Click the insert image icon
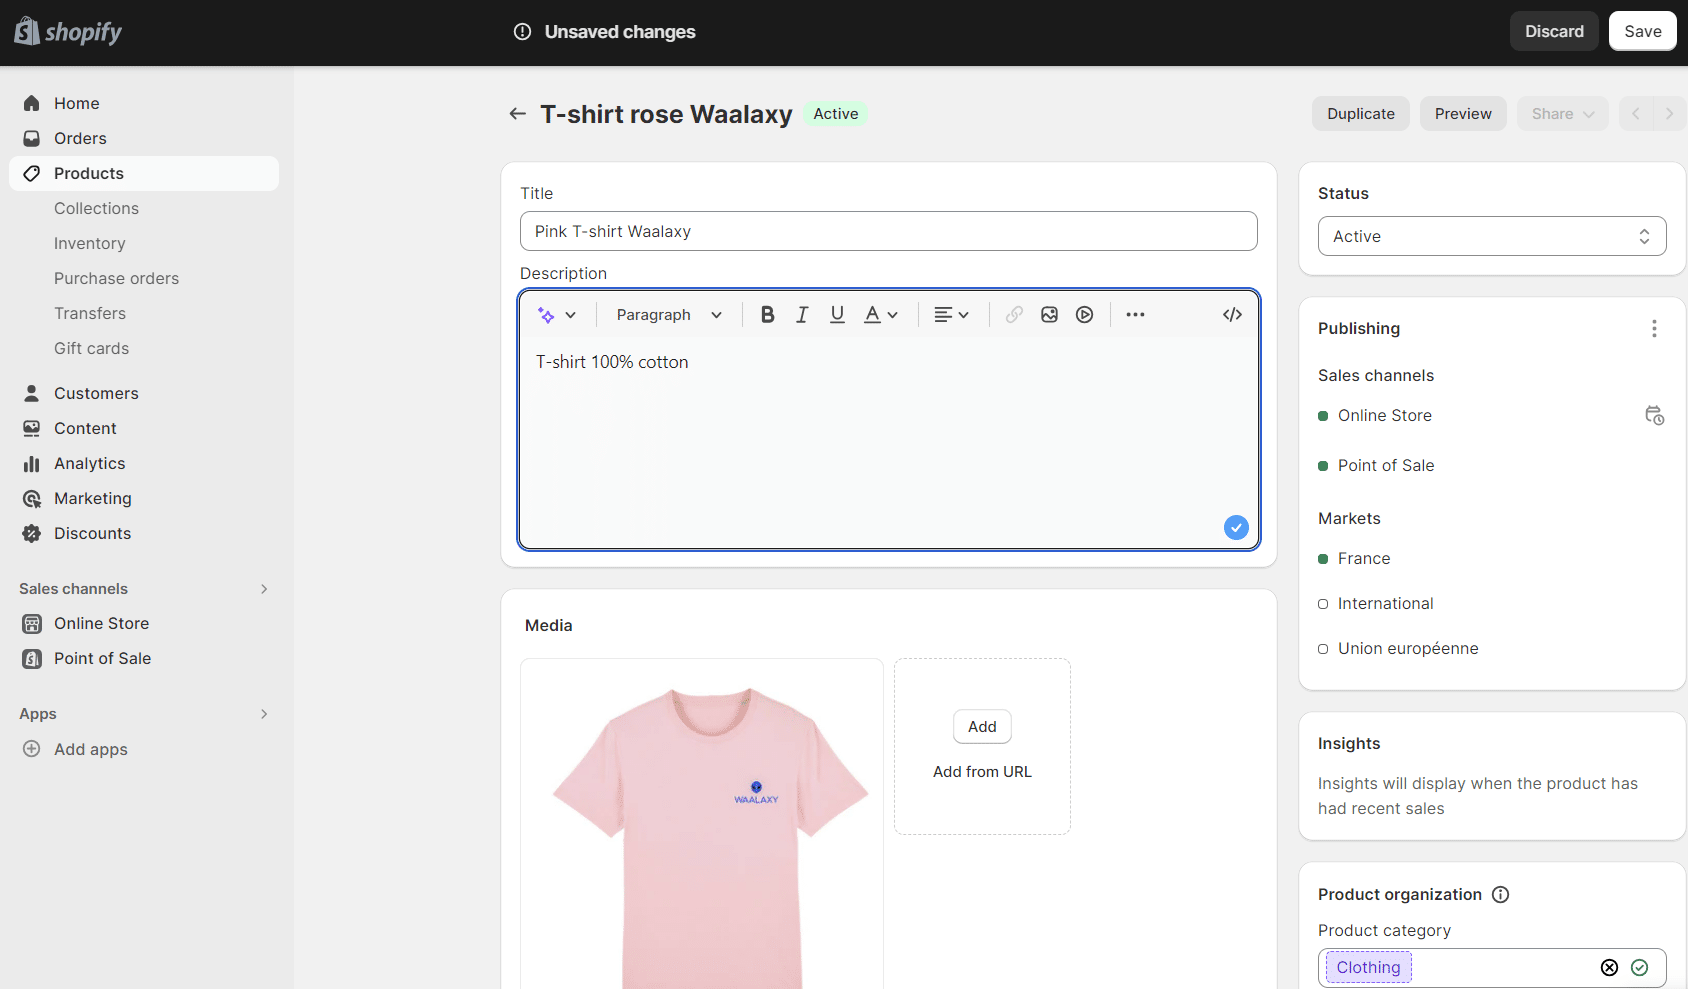The image size is (1688, 989). coord(1049,315)
